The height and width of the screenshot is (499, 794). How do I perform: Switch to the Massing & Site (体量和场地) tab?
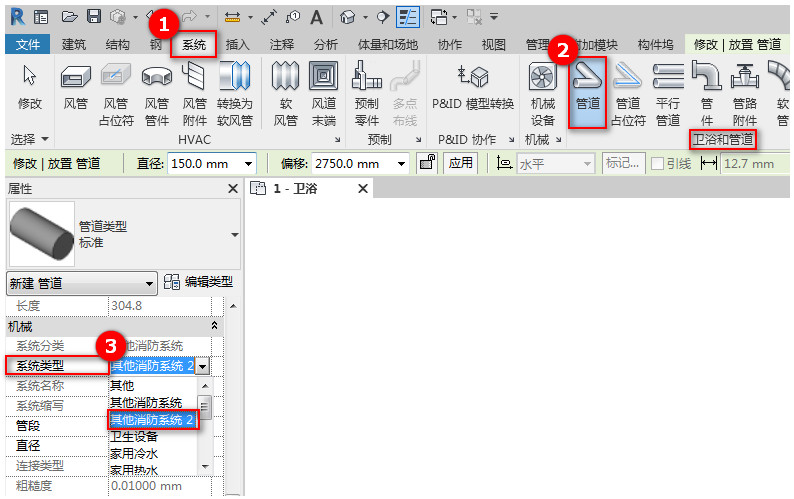[x=387, y=45]
